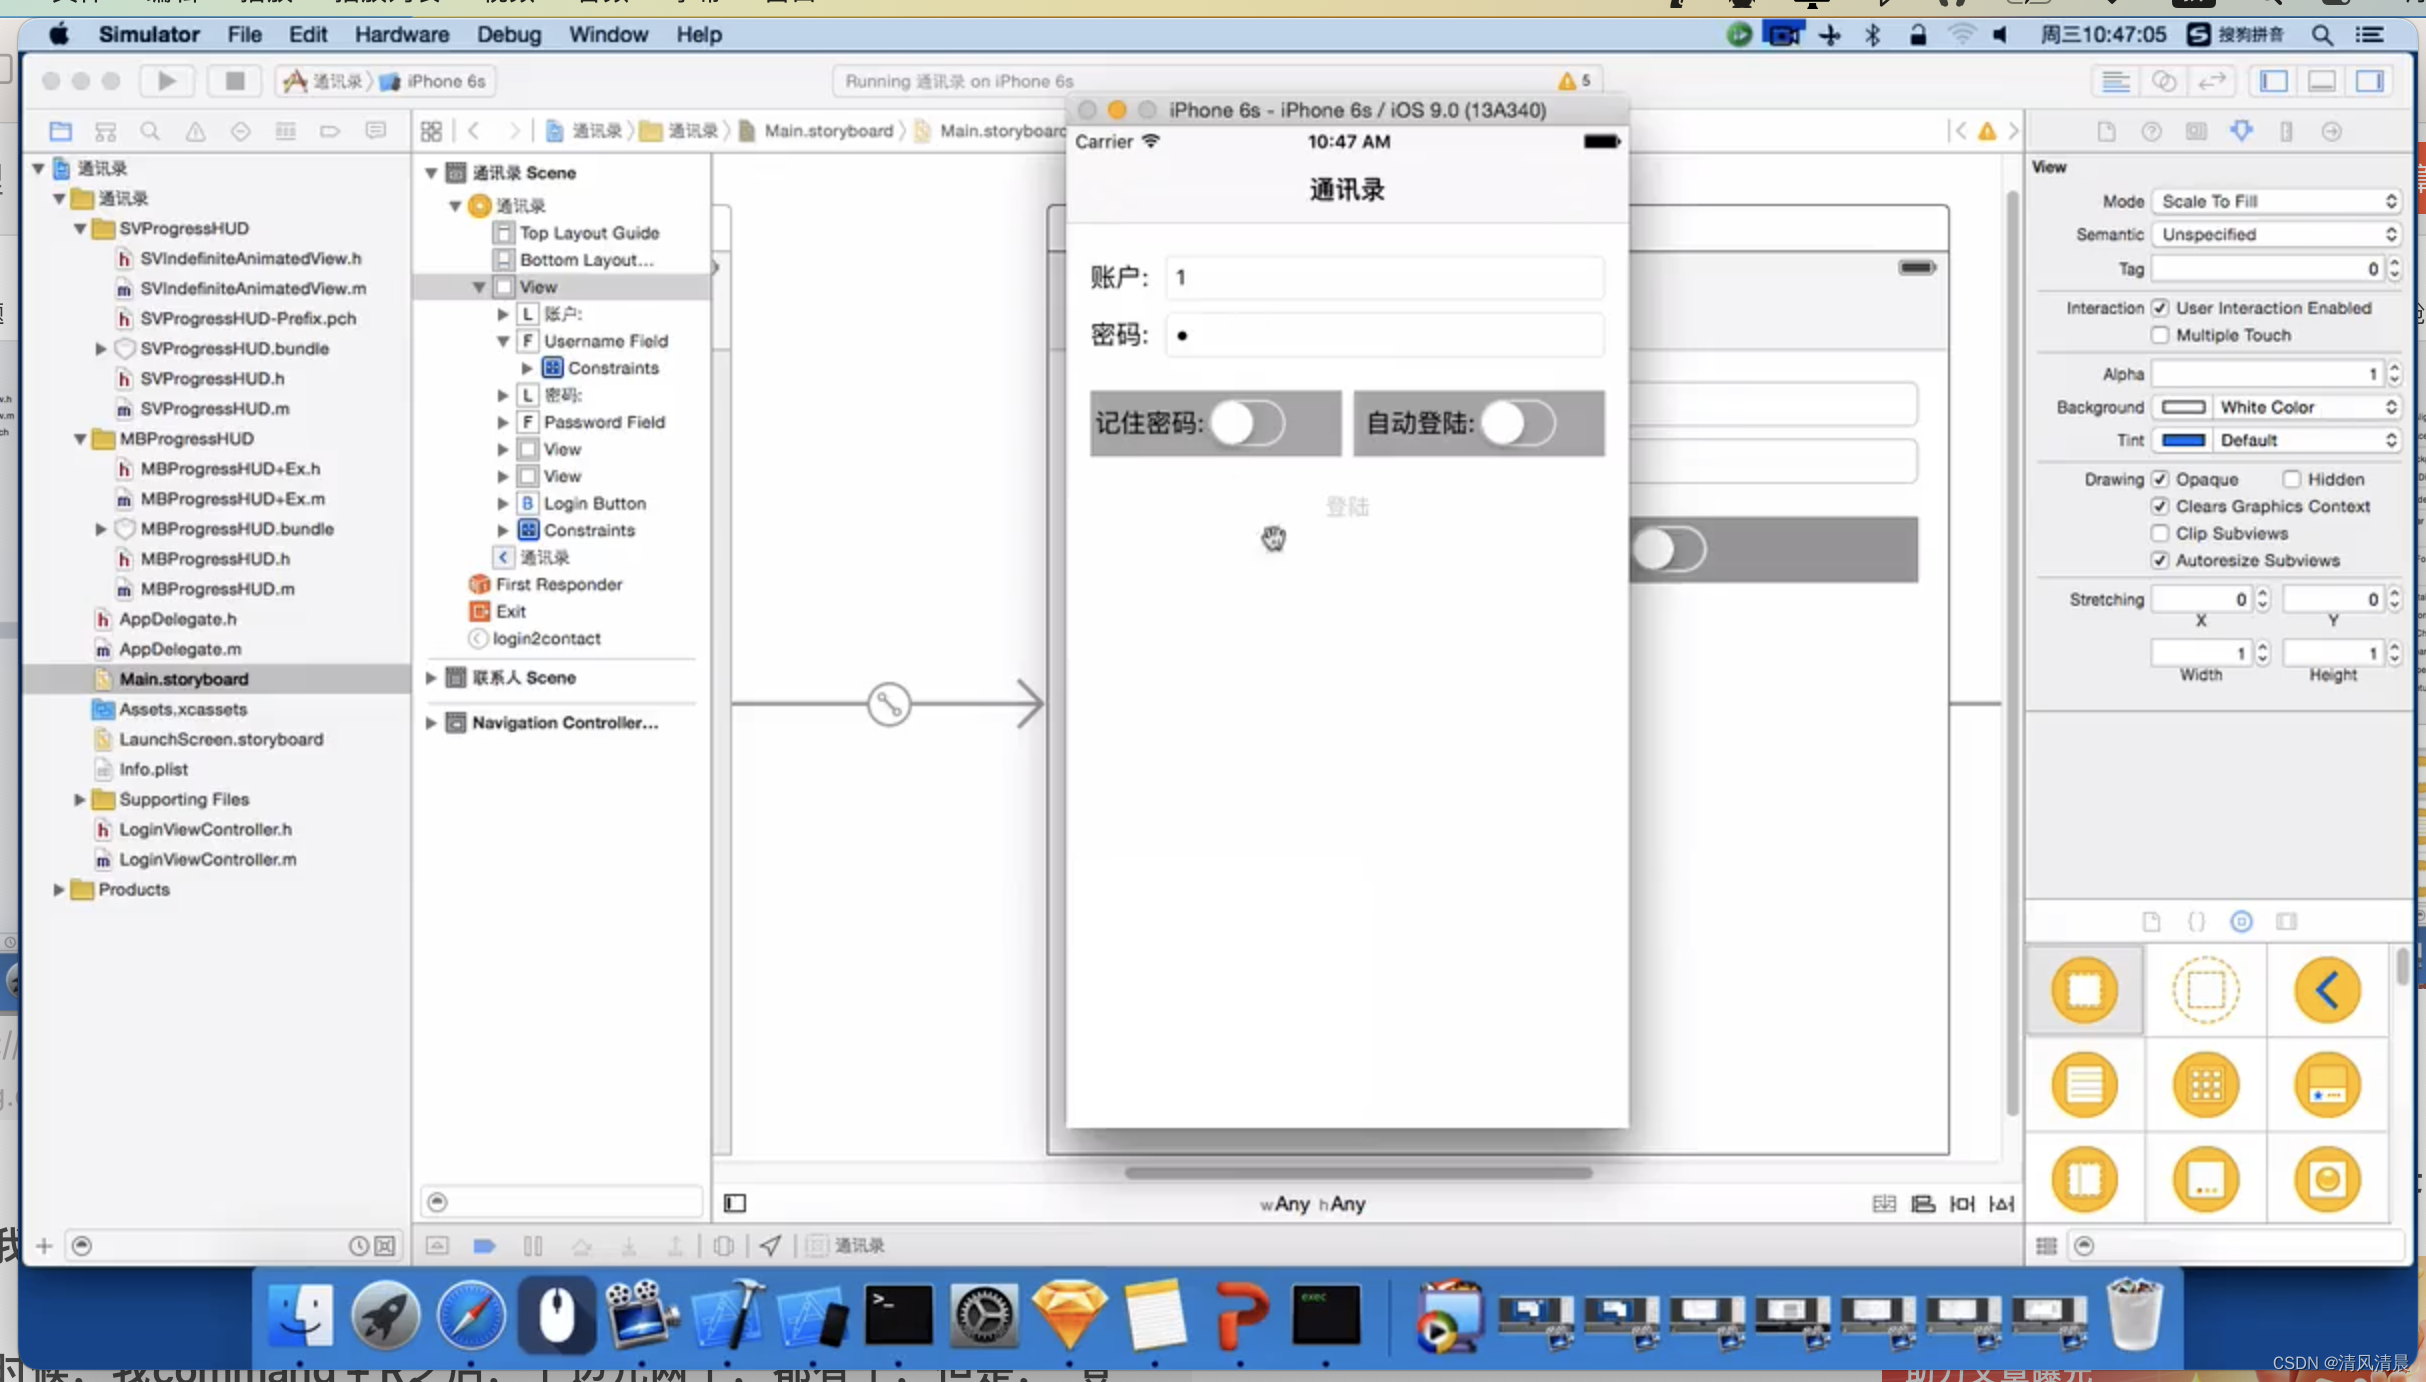Image resolution: width=2426 pixels, height=1382 pixels.
Task: Click the 账户 text field in simulator
Action: [x=1384, y=277]
